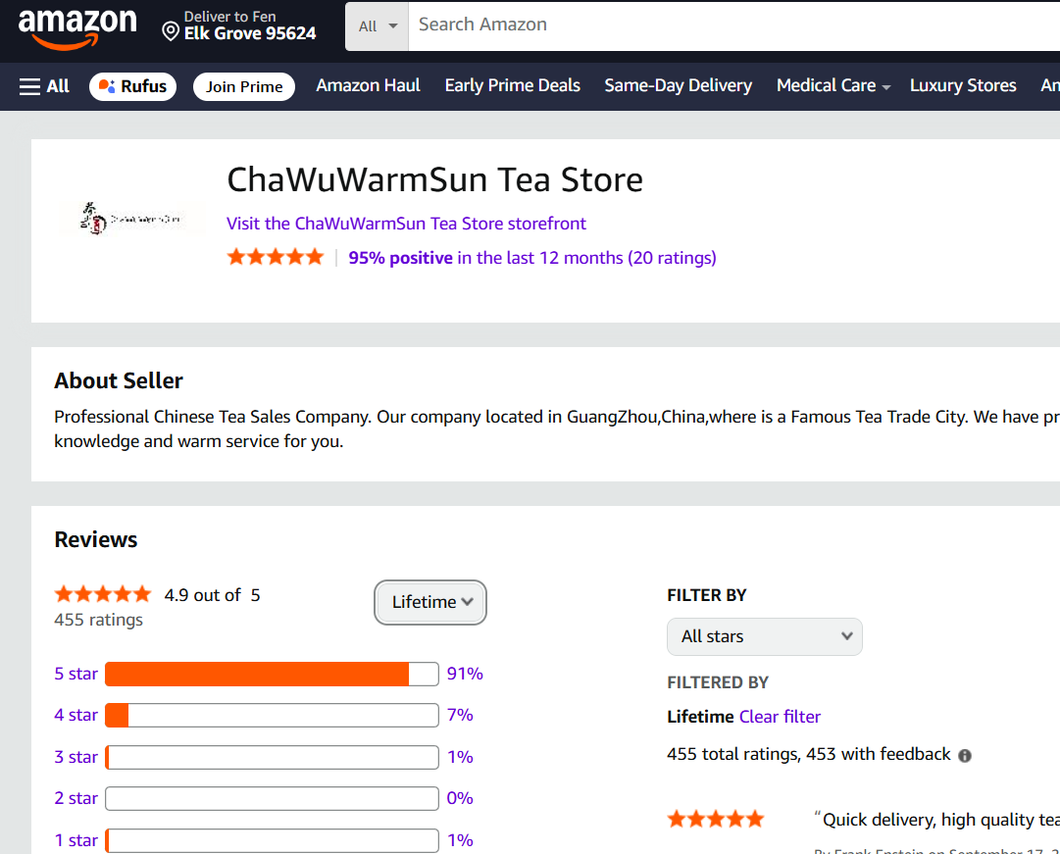Click the 5 star rating bar
The width and height of the screenshot is (1060, 854).
click(271, 674)
